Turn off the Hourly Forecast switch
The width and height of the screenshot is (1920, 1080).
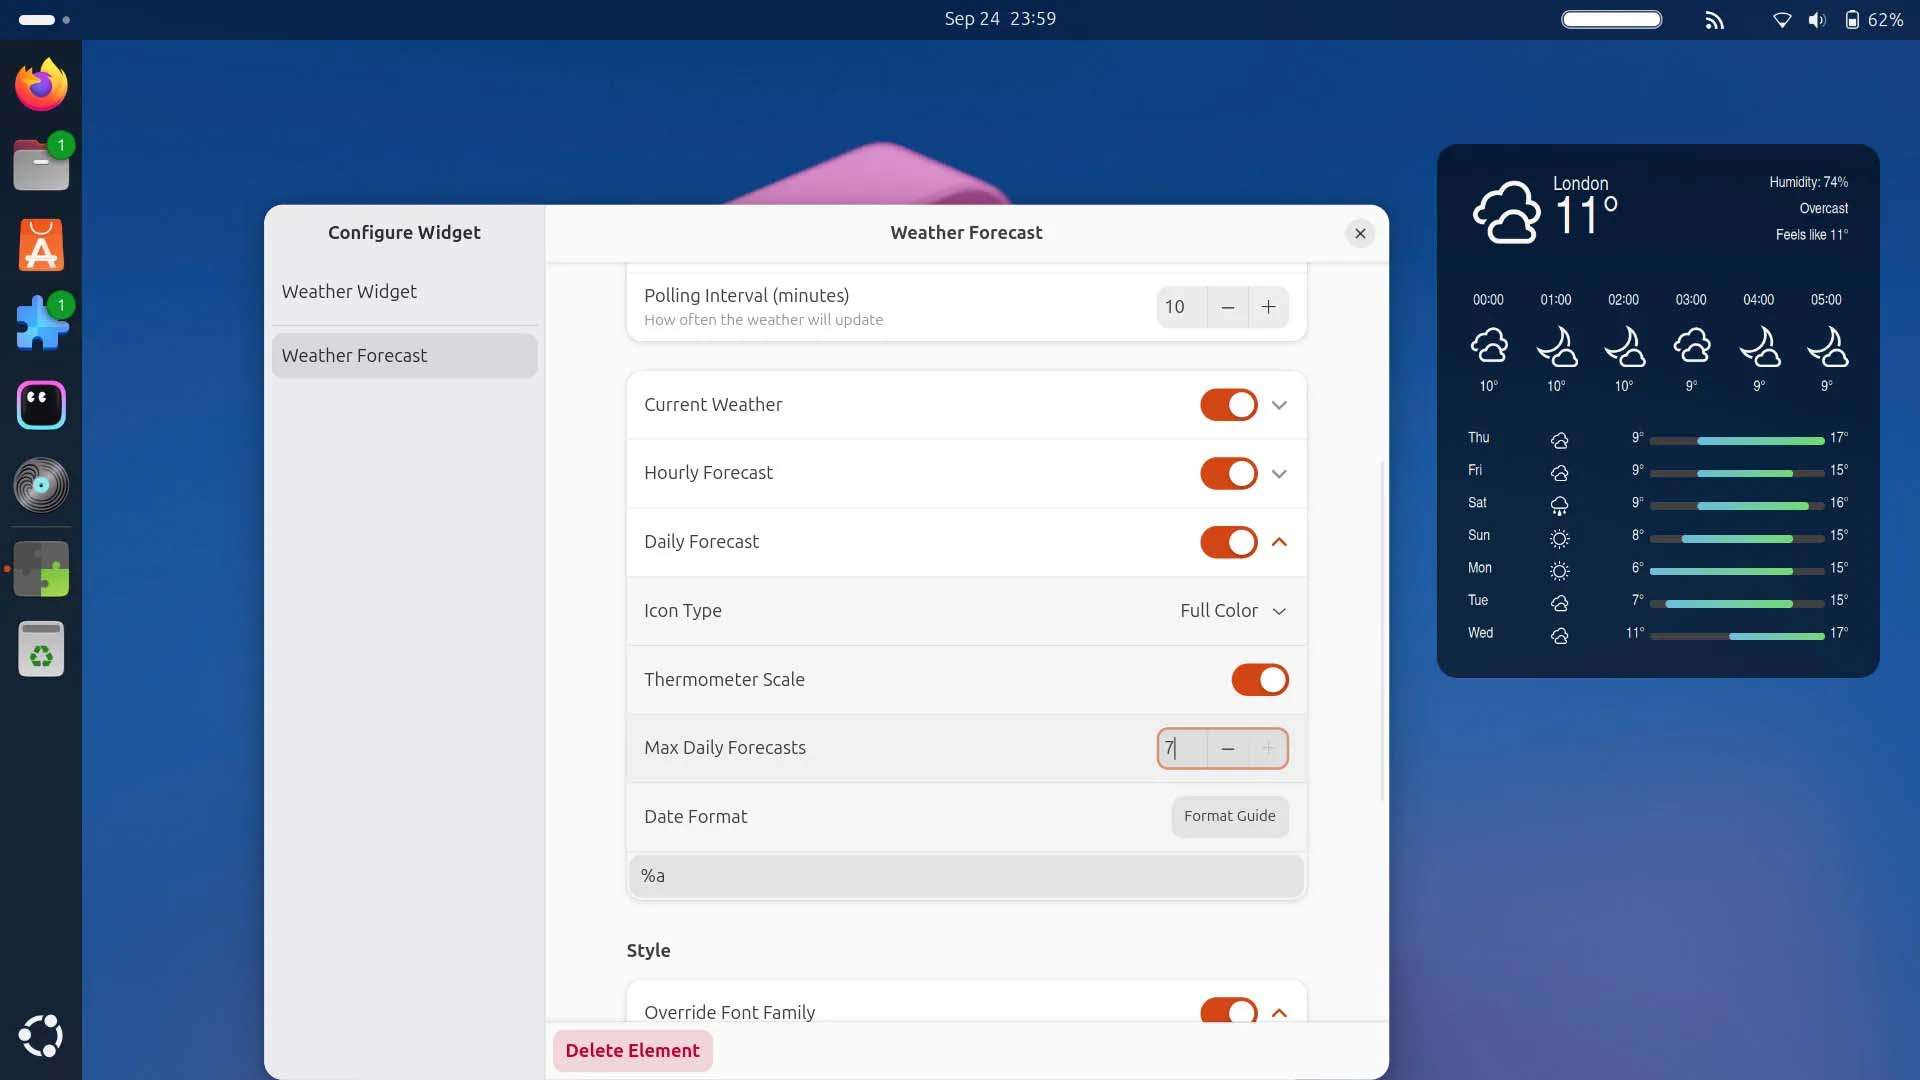(1228, 474)
